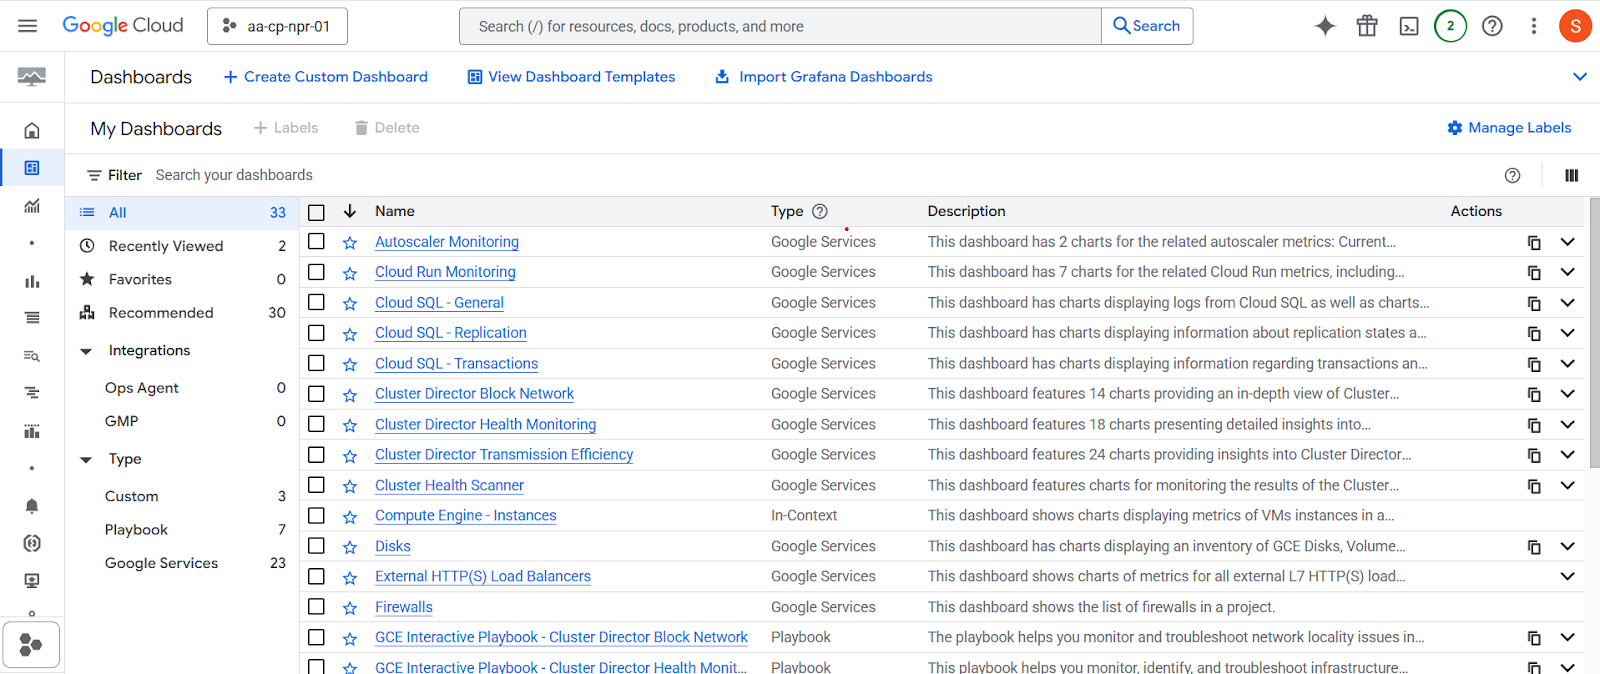1600x674 pixels.
Task: Check the Cloud SQL - Replication checkbox
Action: [316, 333]
